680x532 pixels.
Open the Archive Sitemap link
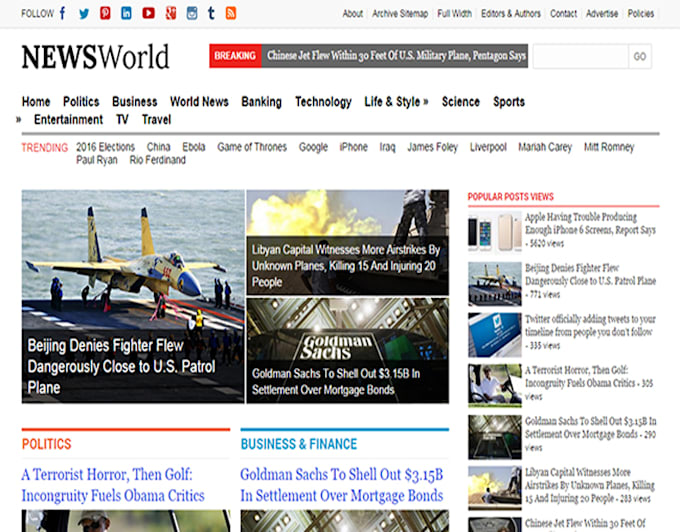point(400,14)
